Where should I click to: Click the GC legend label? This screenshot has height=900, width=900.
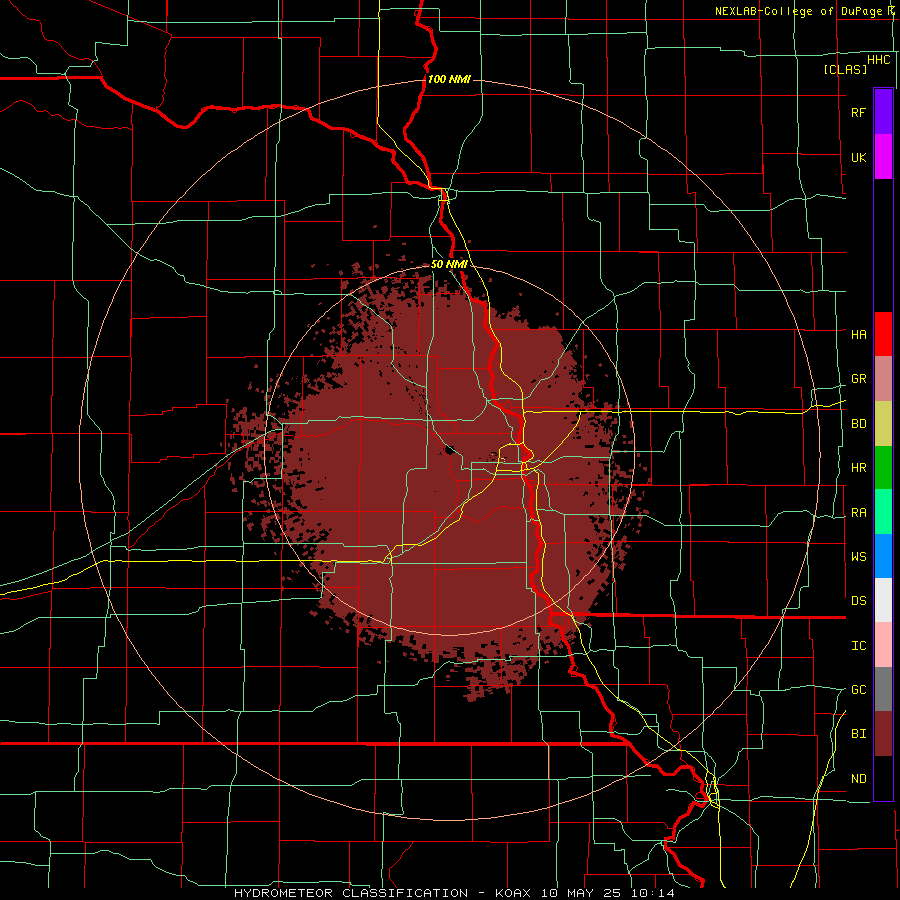[858, 690]
